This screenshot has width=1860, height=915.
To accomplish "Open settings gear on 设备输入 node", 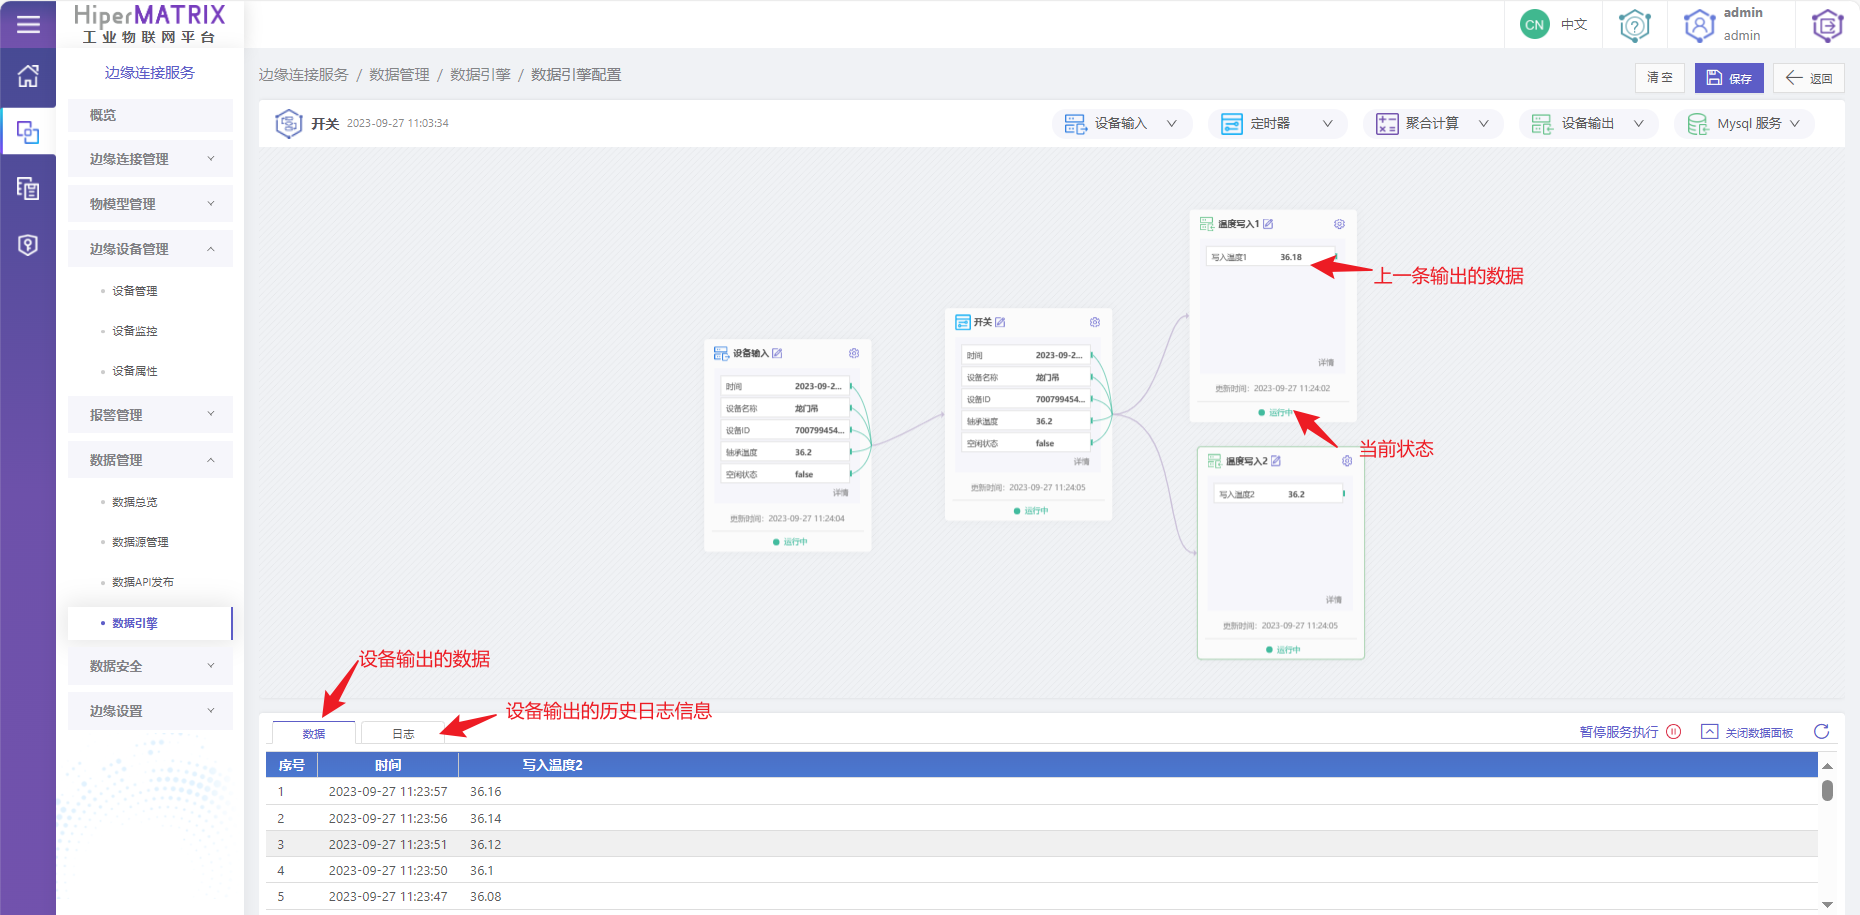I will pos(854,353).
